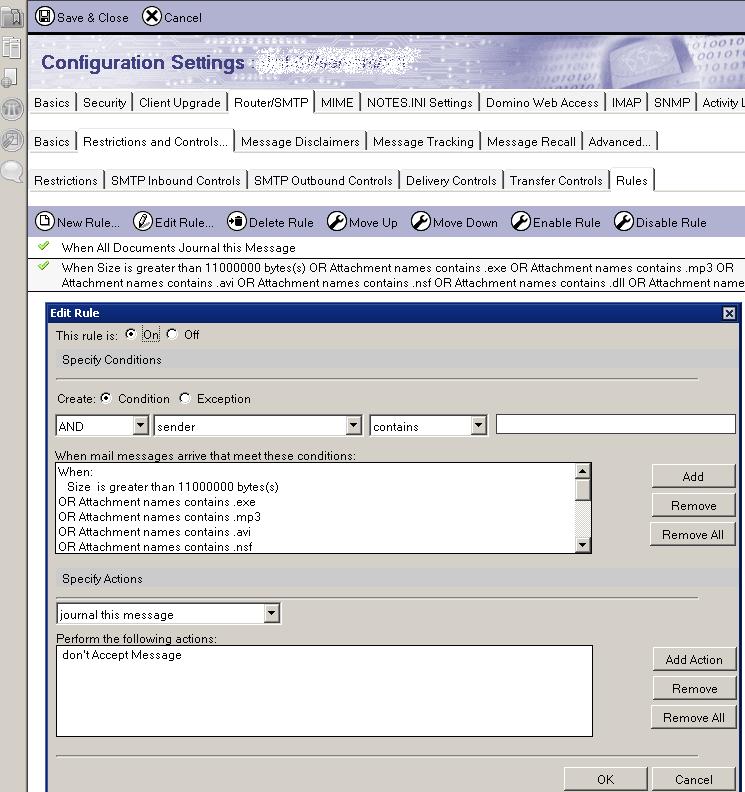The width and height of the screenshot is (745, 792).
Task: Click the Delete Rule trash icon
Action: click(x=236, y=221)
